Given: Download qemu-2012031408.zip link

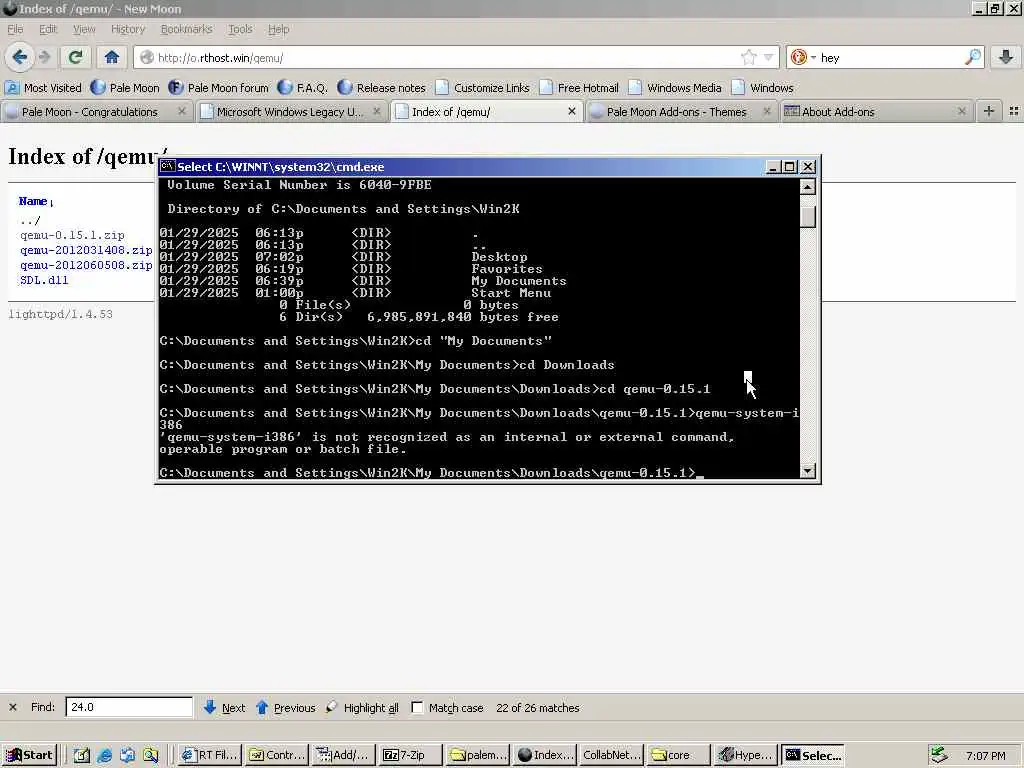Looking at the screenshot, I should (x=86, y=250).
